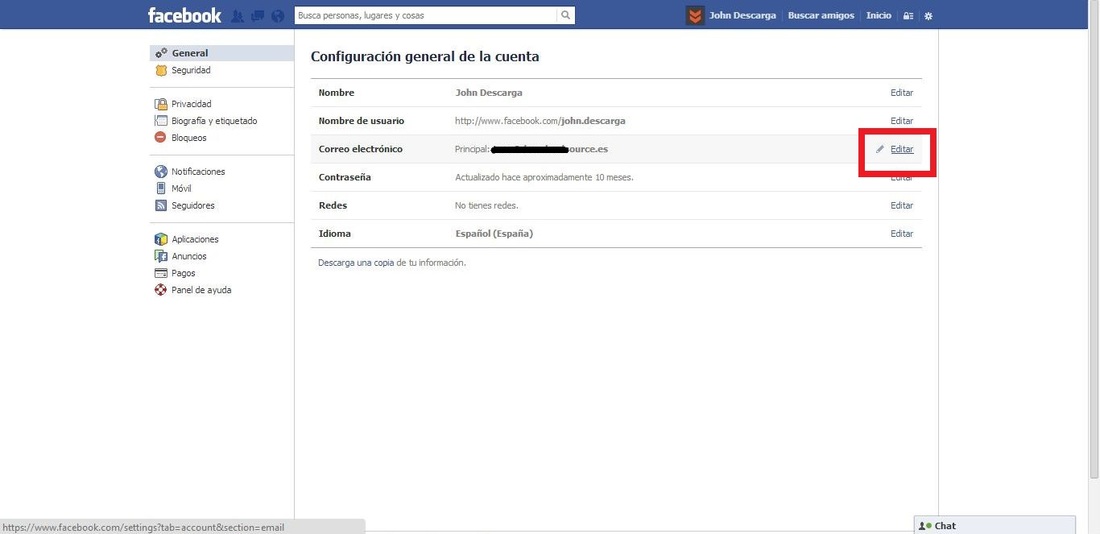The width and height of the screenshot is (1100, 534).
Task: Edit the Nombre row
Action: tap(901, 93)
